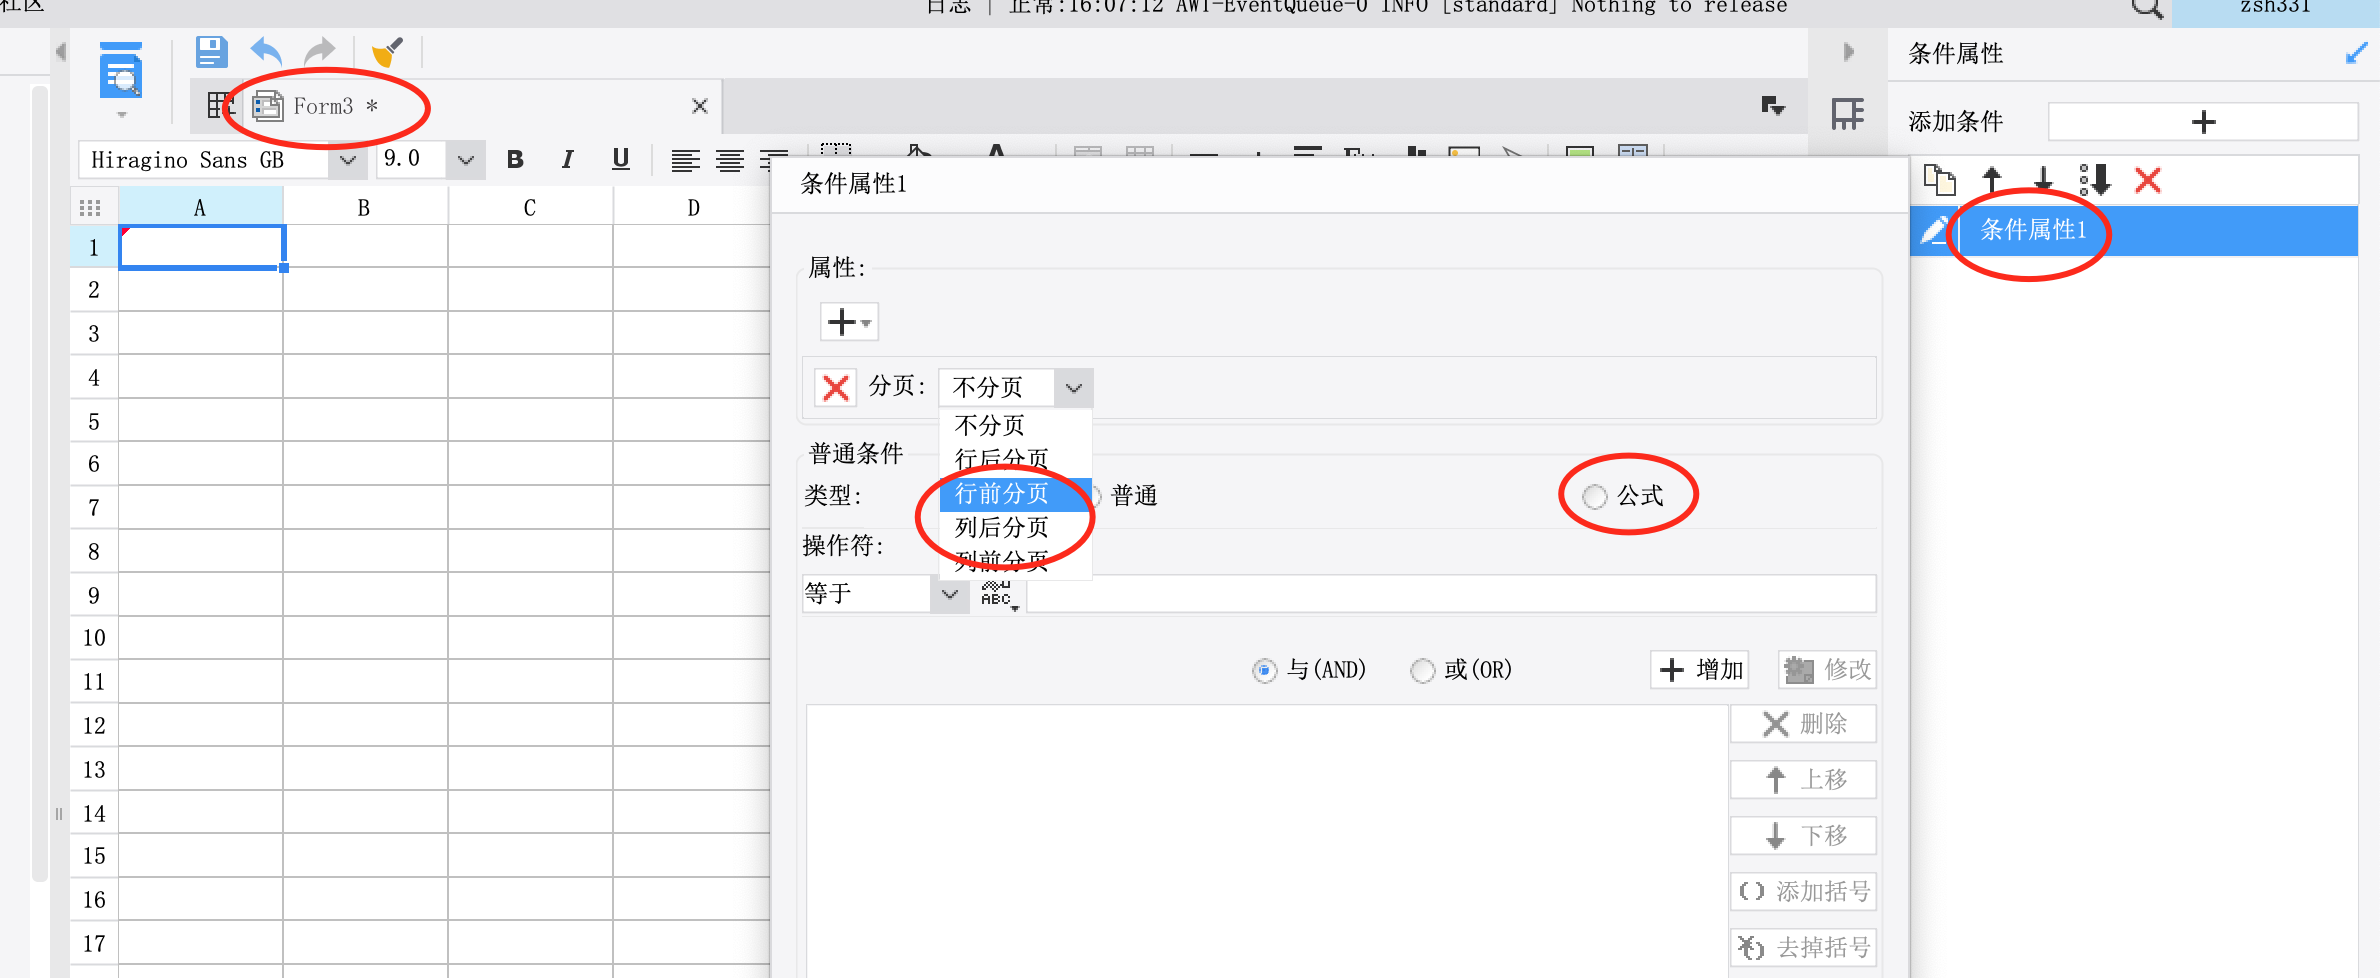Open the 等于 operator dropdown
Screen dimensions: 2380x978
pos(949,594)
